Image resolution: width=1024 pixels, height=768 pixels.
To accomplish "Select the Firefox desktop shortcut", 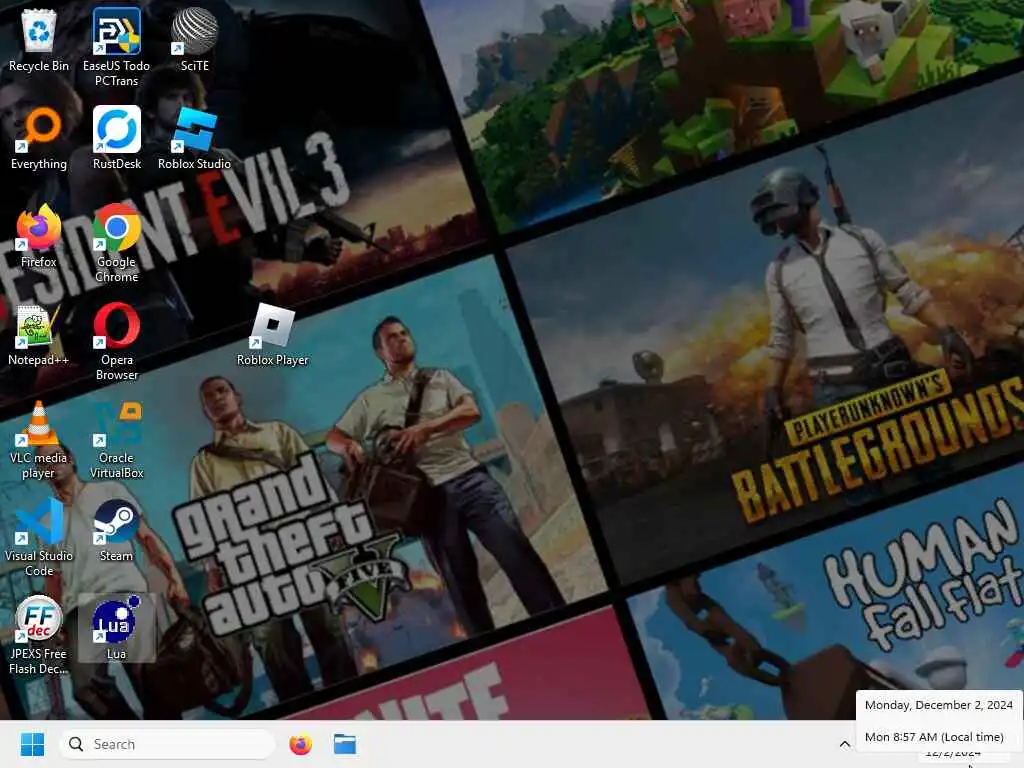I will point(39,236).
